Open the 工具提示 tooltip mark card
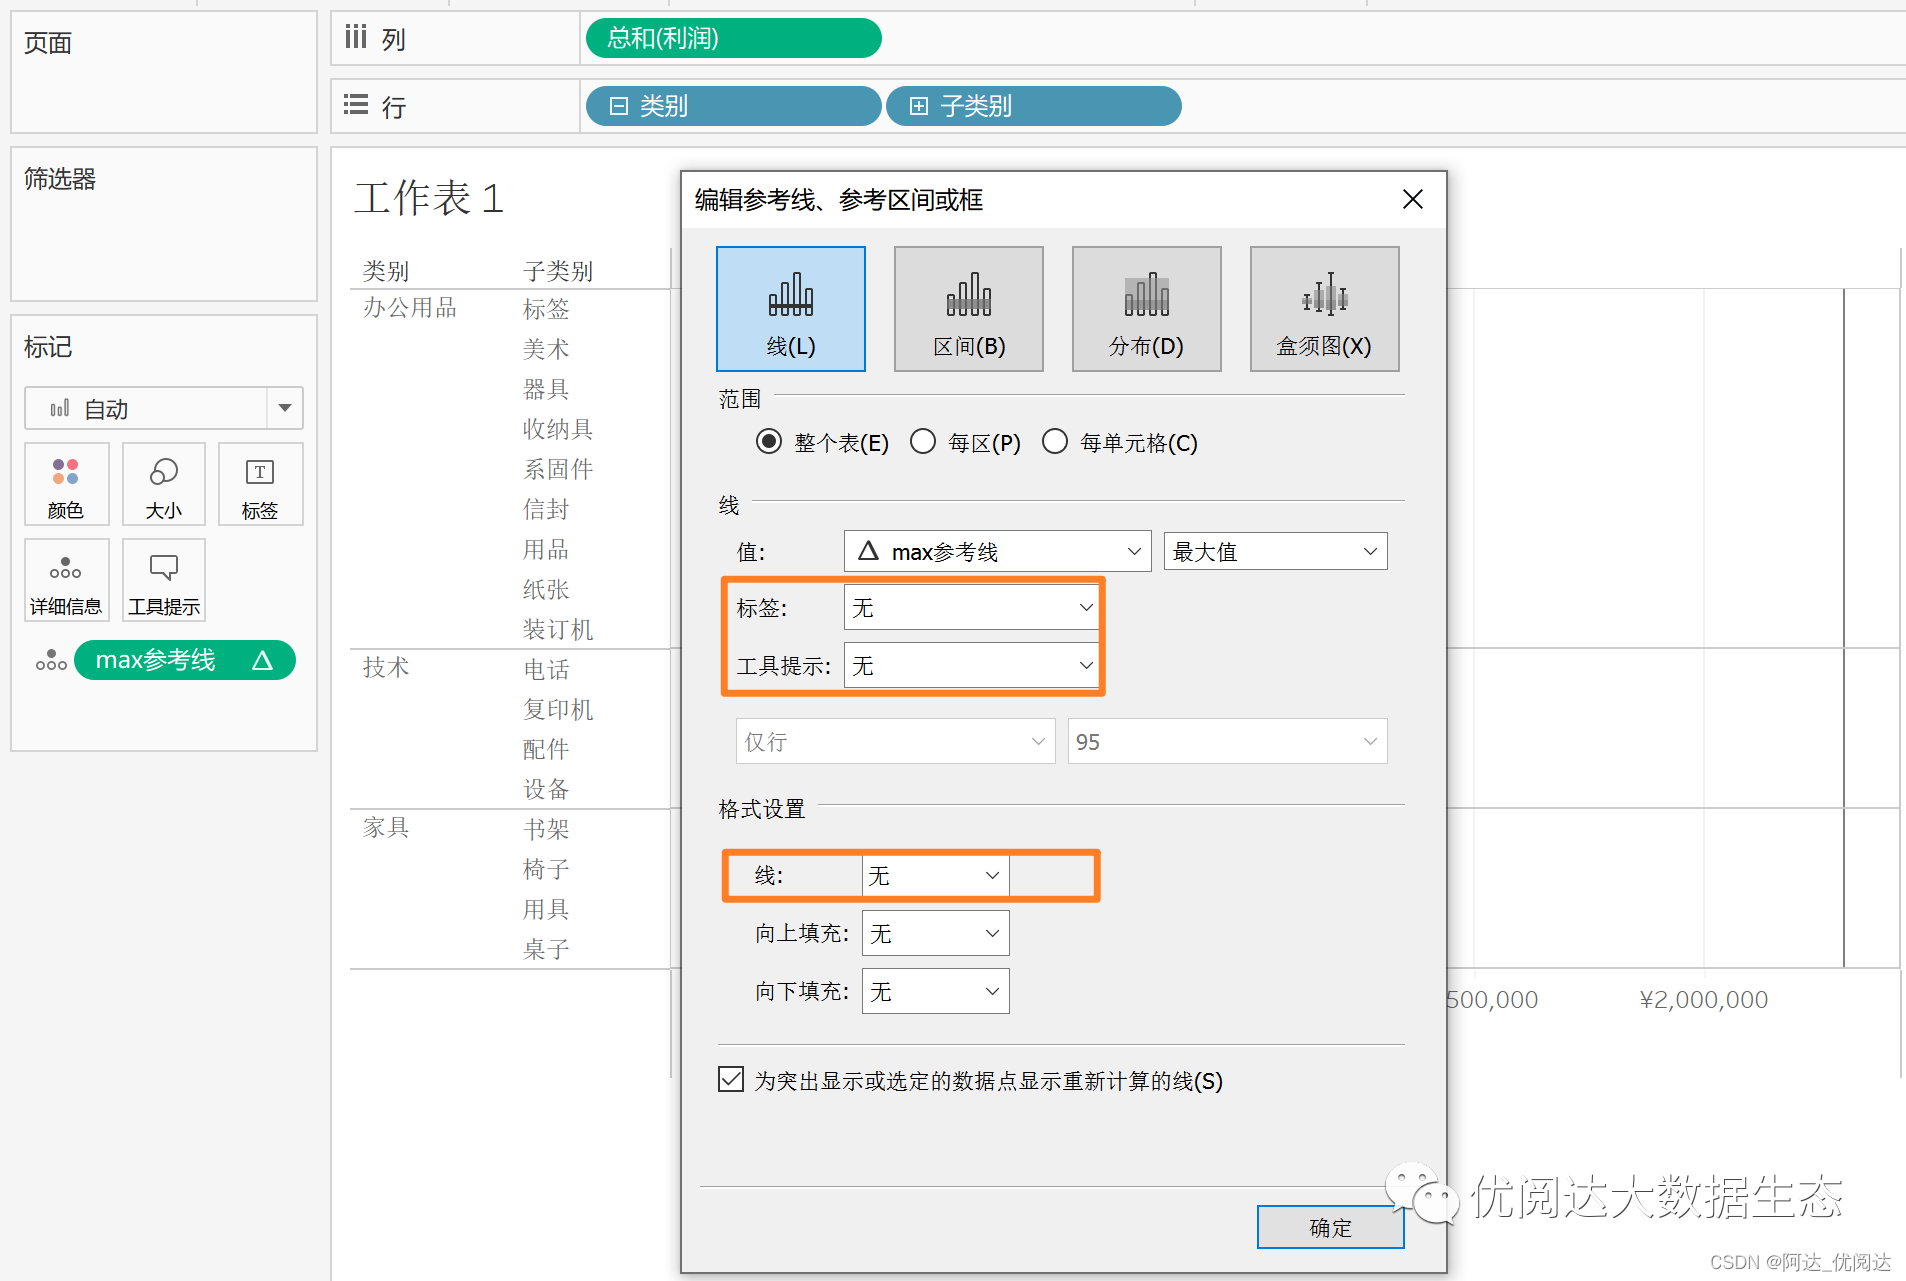Viewport: 1906px width, 1281px height. pos(164,580)
